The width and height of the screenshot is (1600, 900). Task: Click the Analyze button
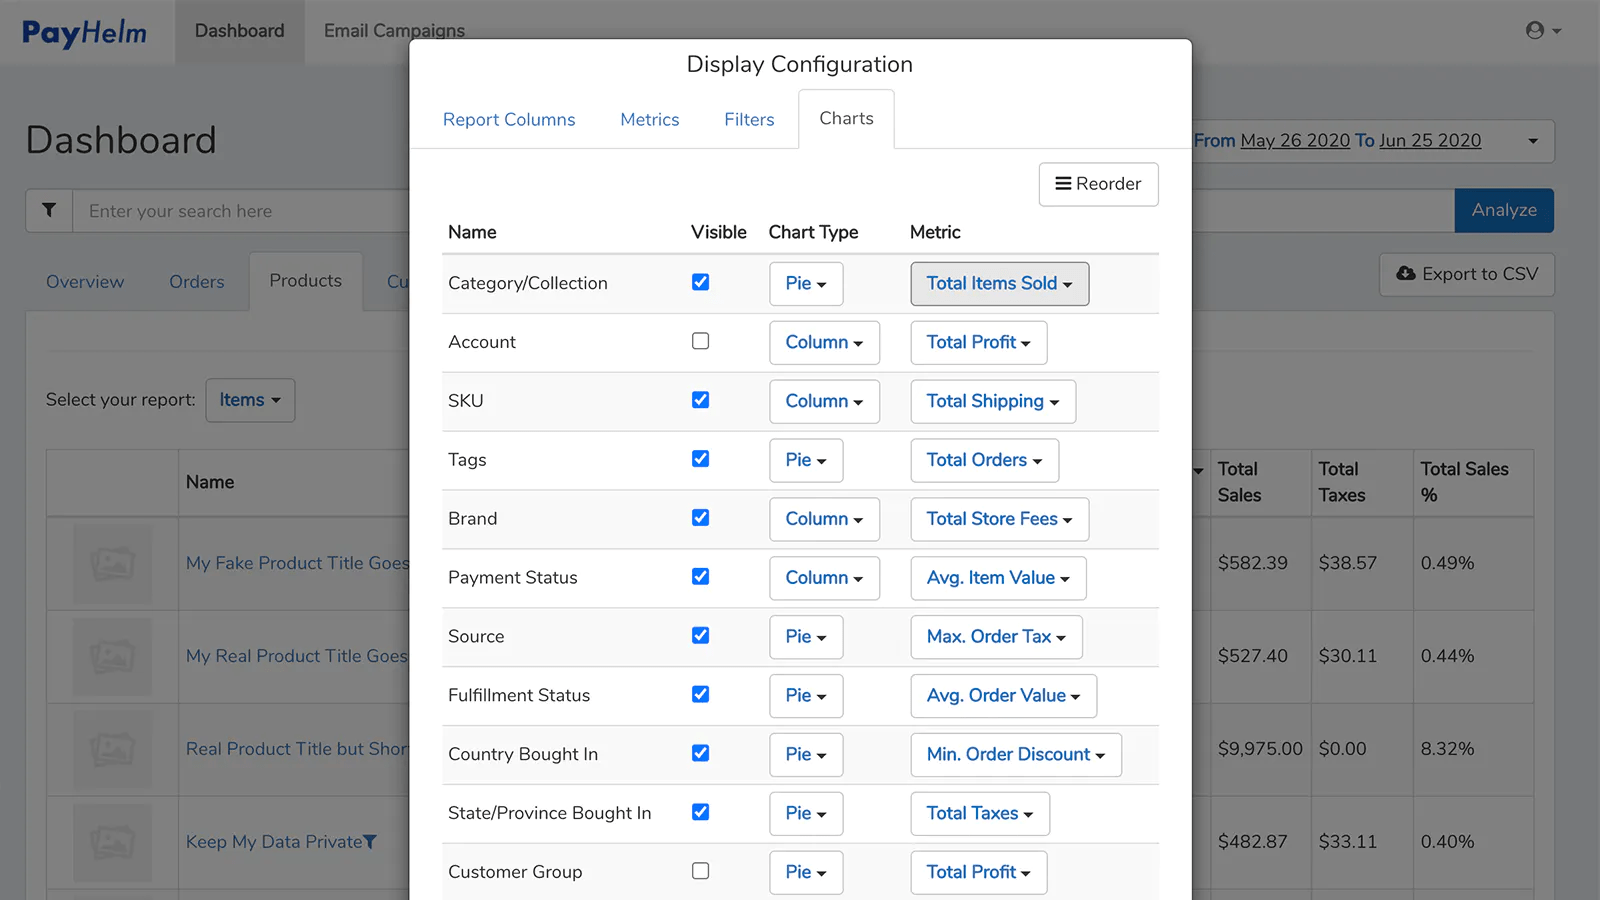point(1503,211)
